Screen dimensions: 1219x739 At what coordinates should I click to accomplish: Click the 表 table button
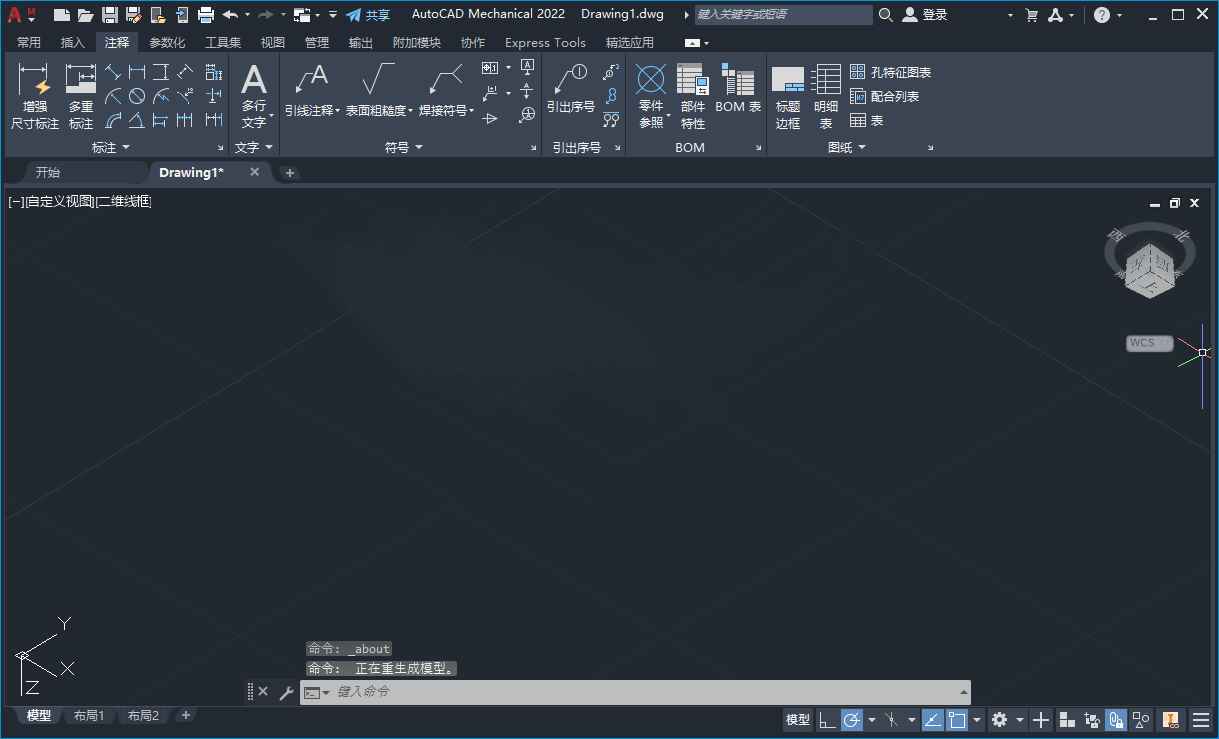click(x=866, y=120)
